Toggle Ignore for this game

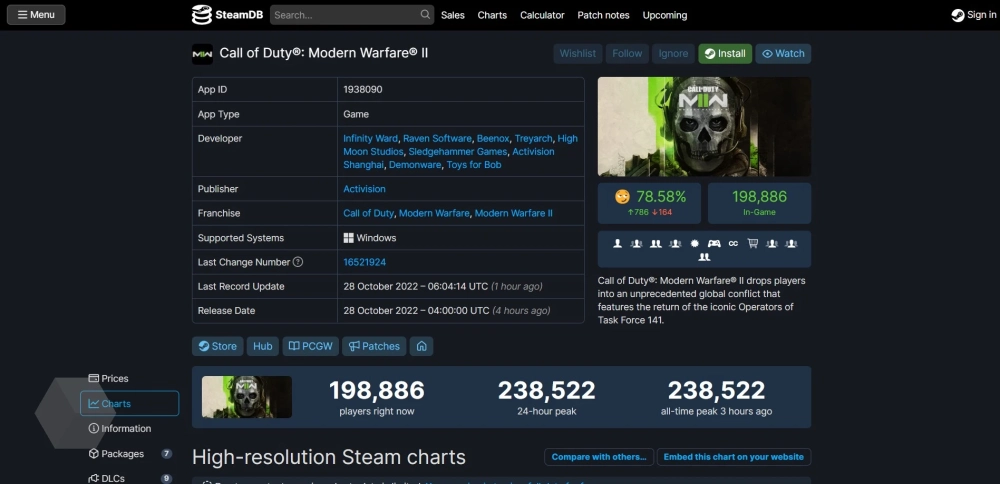[x=673, y=54]
